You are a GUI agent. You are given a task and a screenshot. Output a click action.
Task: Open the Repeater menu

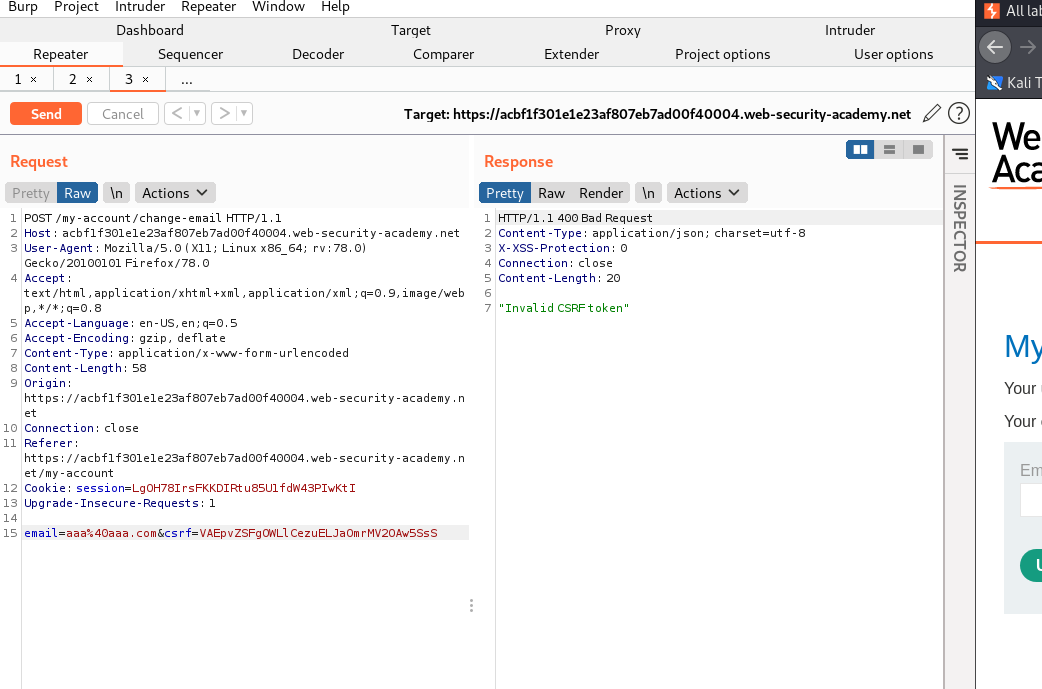tap(209, 7)
